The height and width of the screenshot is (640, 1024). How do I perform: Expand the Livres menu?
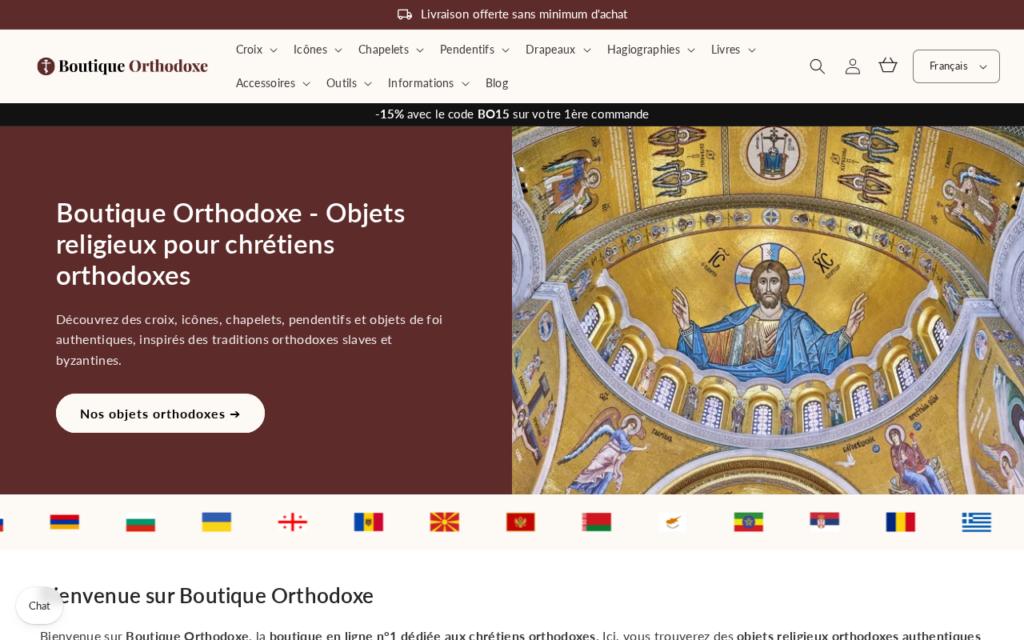(x=733, y=50)
